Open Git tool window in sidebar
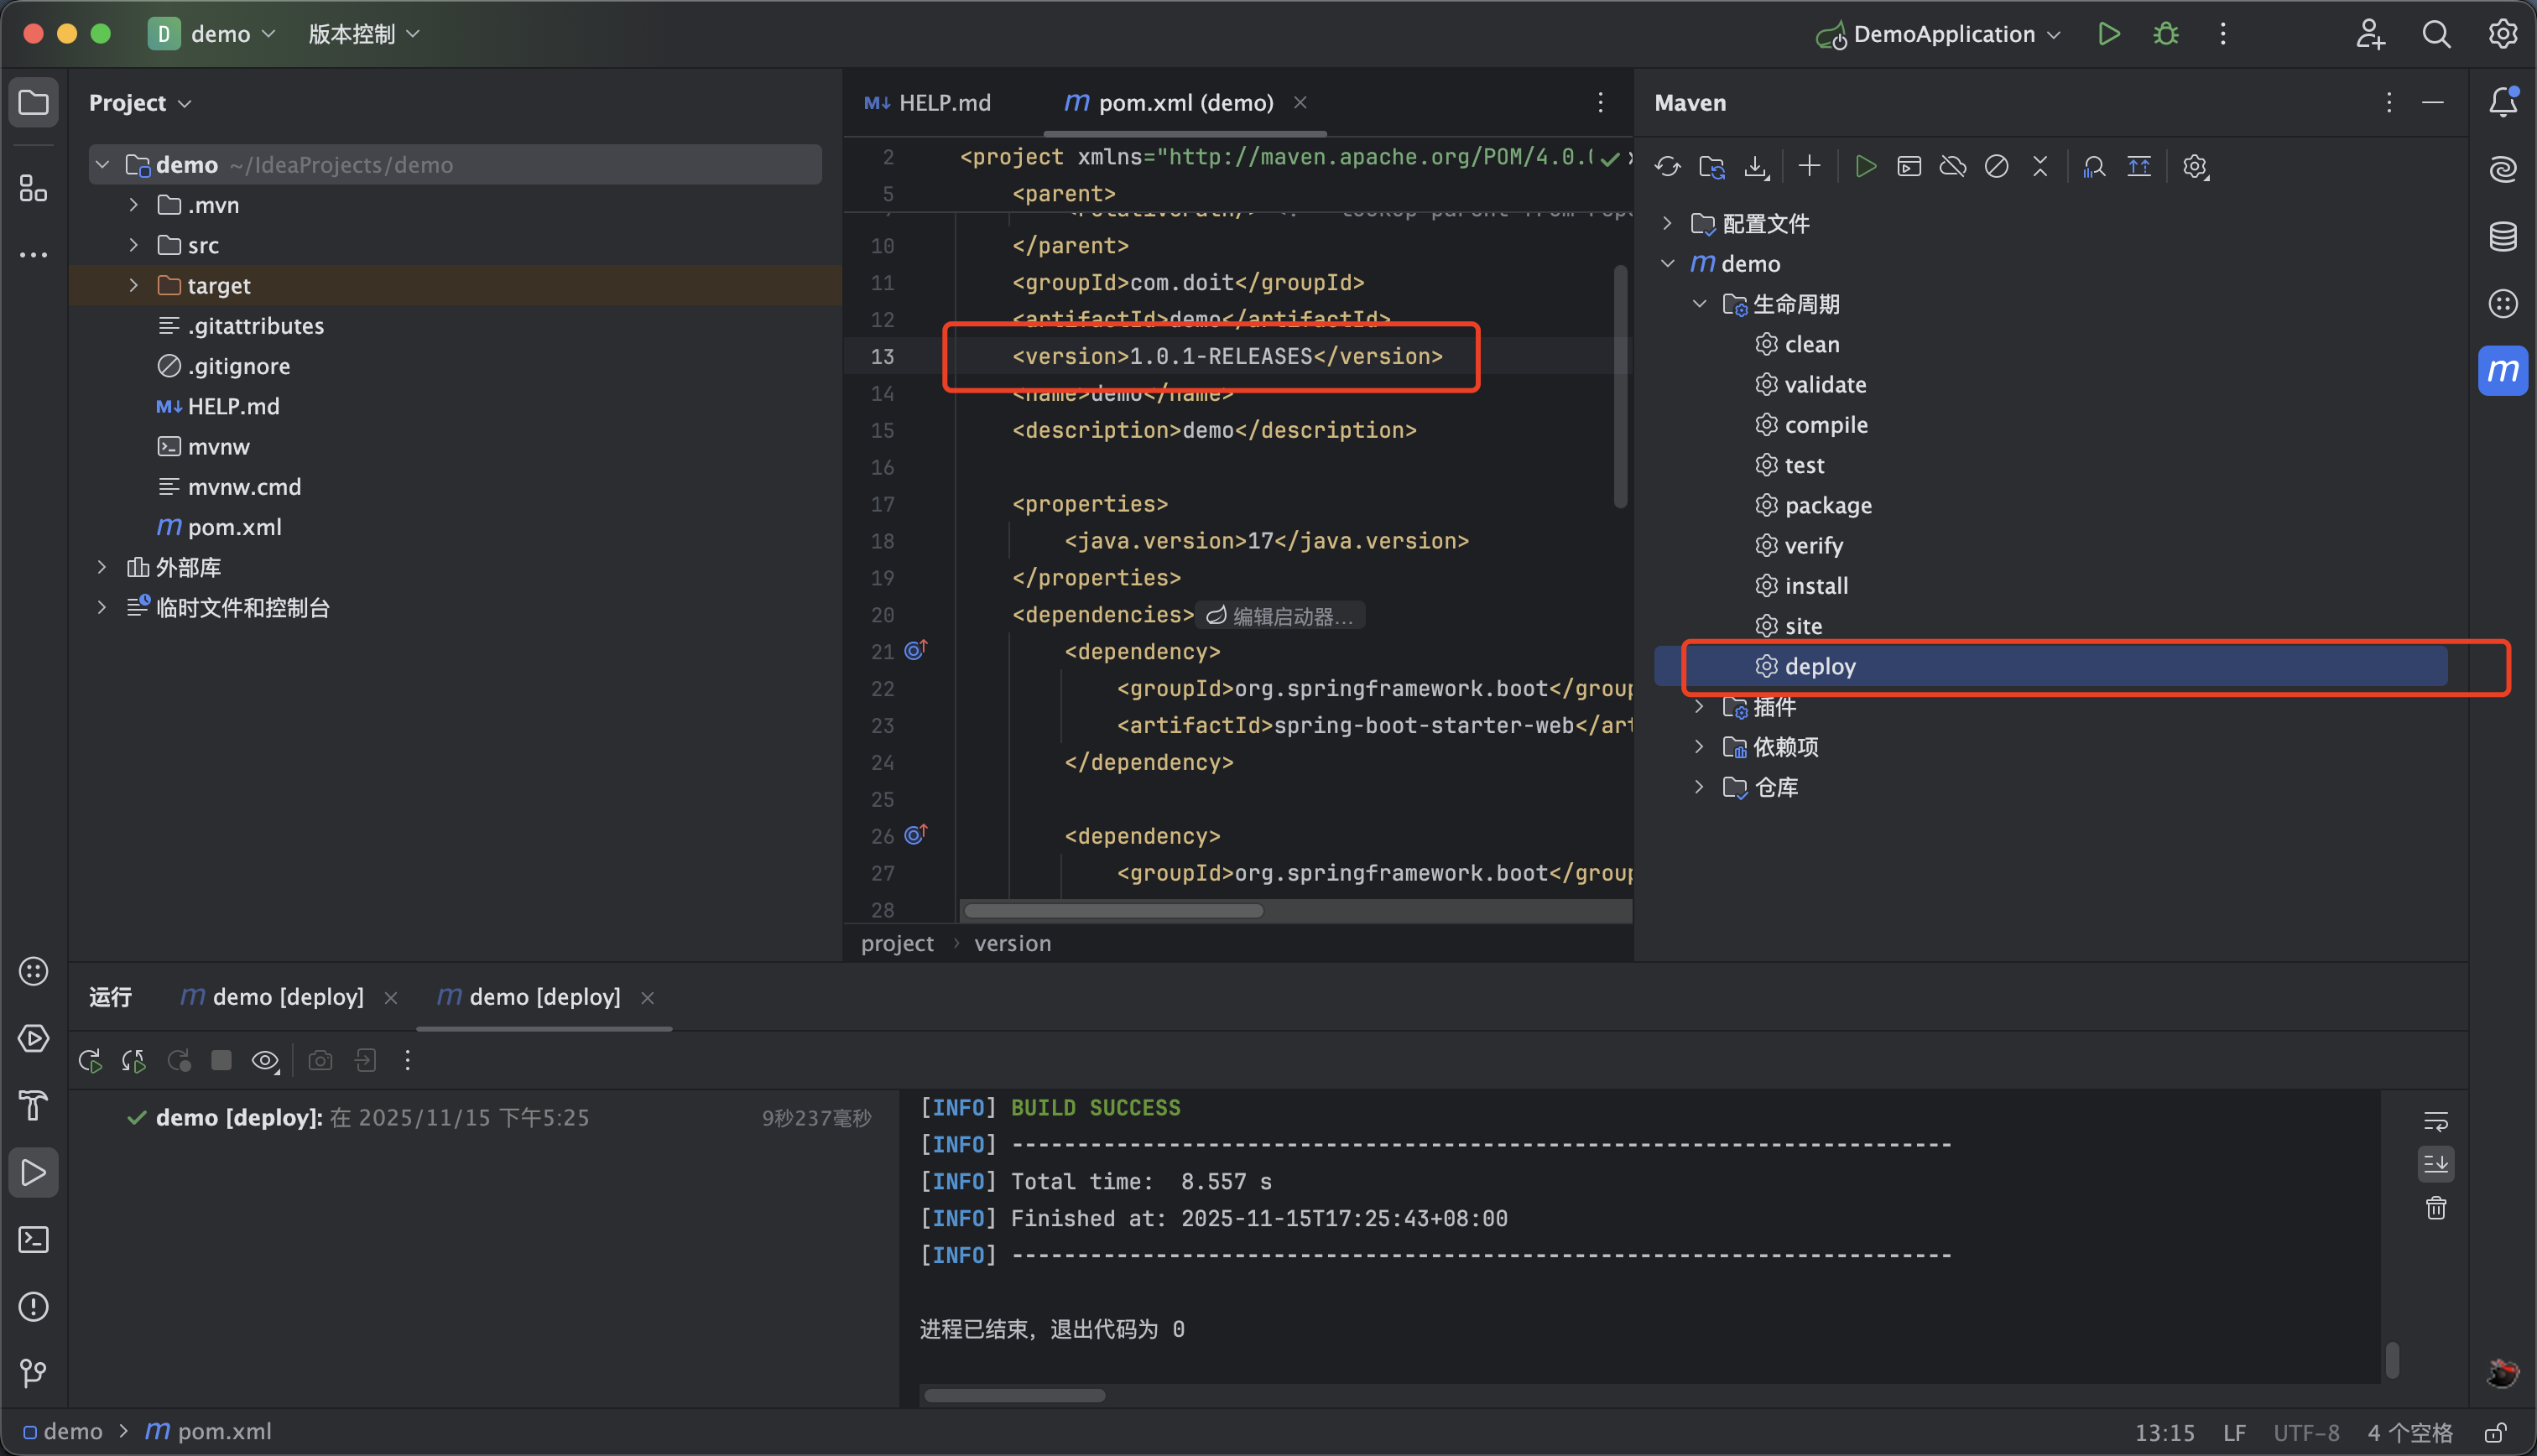 click(x=33, y=1373)
